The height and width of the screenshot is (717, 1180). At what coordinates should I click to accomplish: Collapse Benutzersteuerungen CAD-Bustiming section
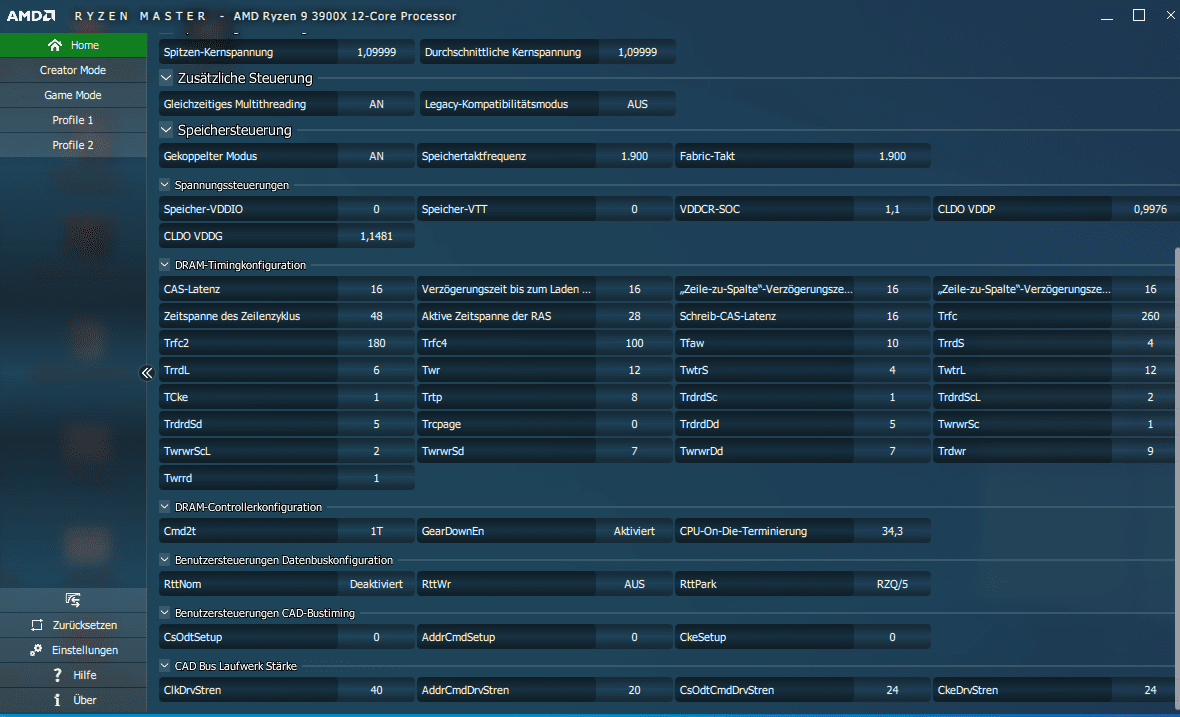click(165, 612)
